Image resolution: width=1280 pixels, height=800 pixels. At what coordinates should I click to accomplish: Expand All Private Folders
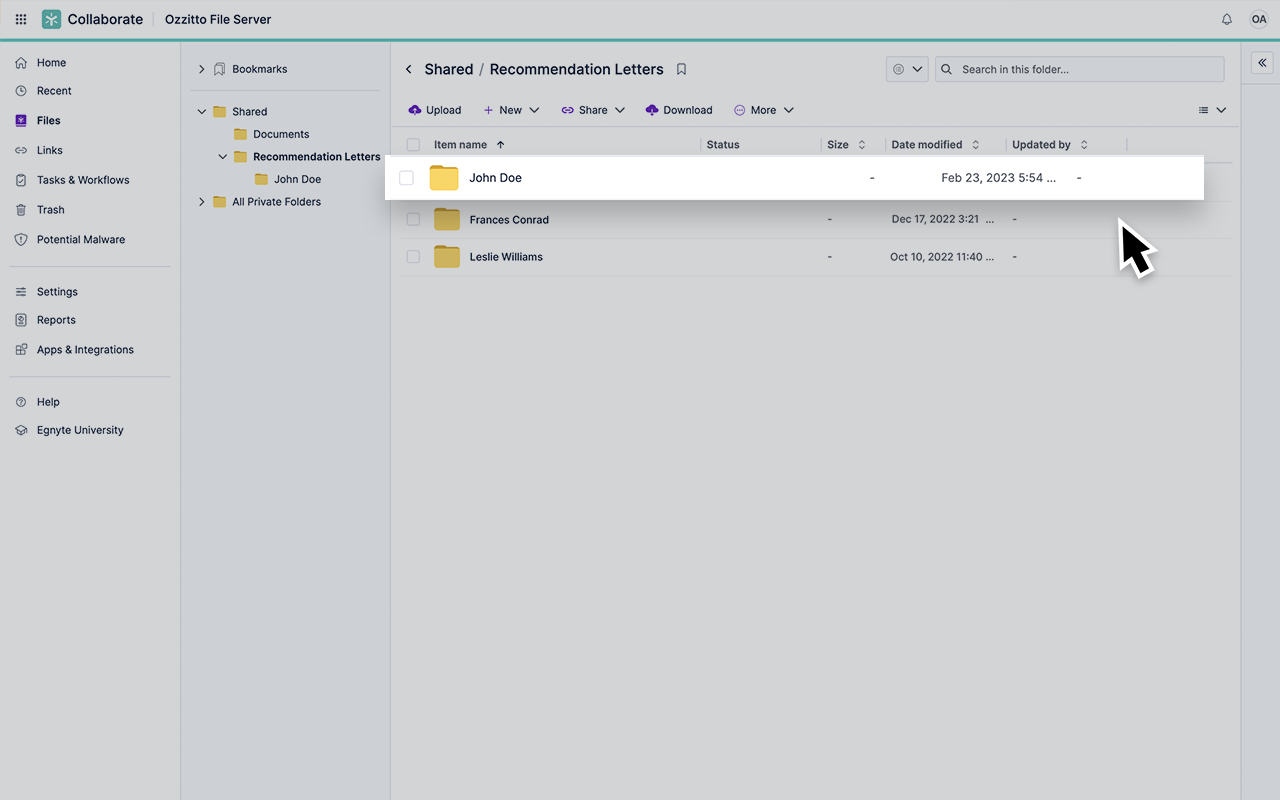(x=201, y=201)
